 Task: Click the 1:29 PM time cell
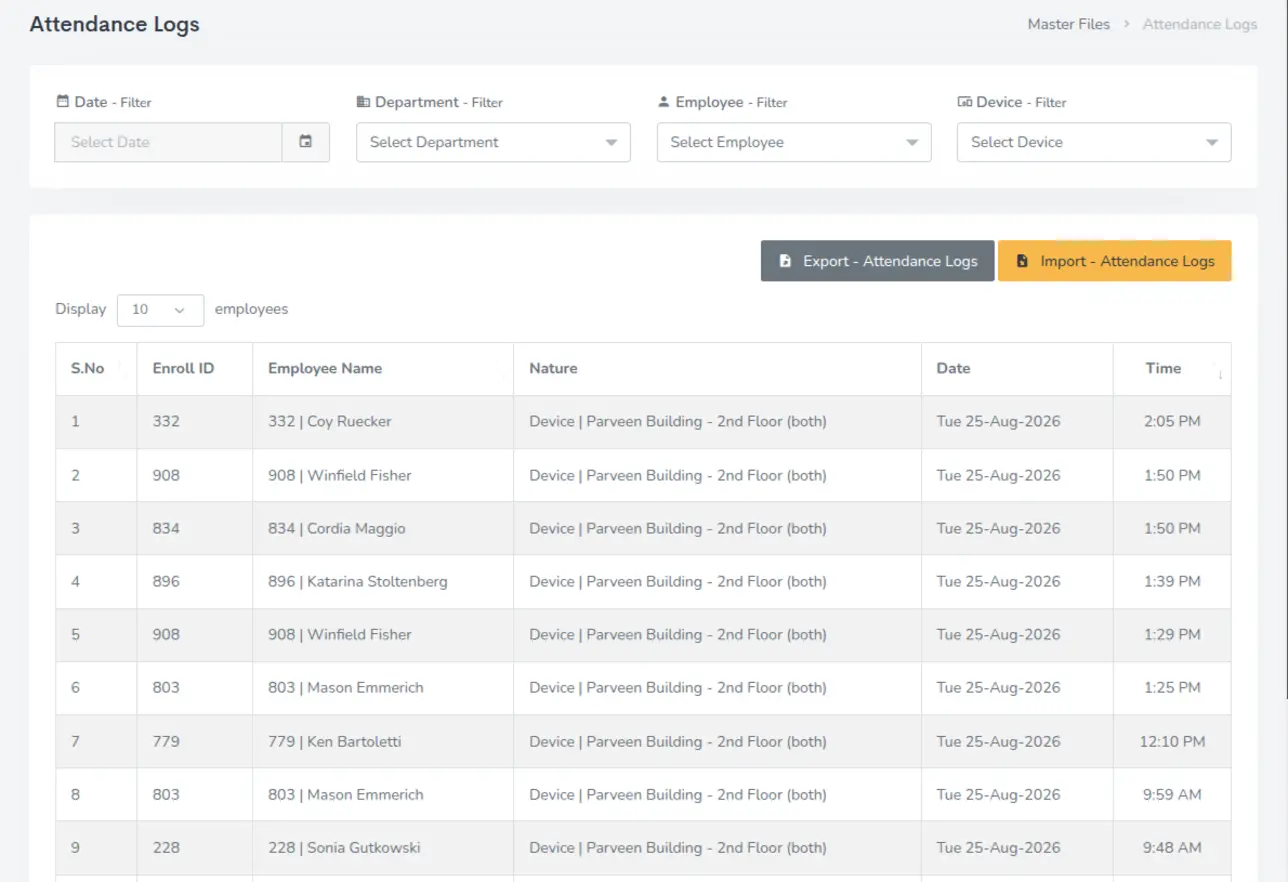click(1172, 634)
